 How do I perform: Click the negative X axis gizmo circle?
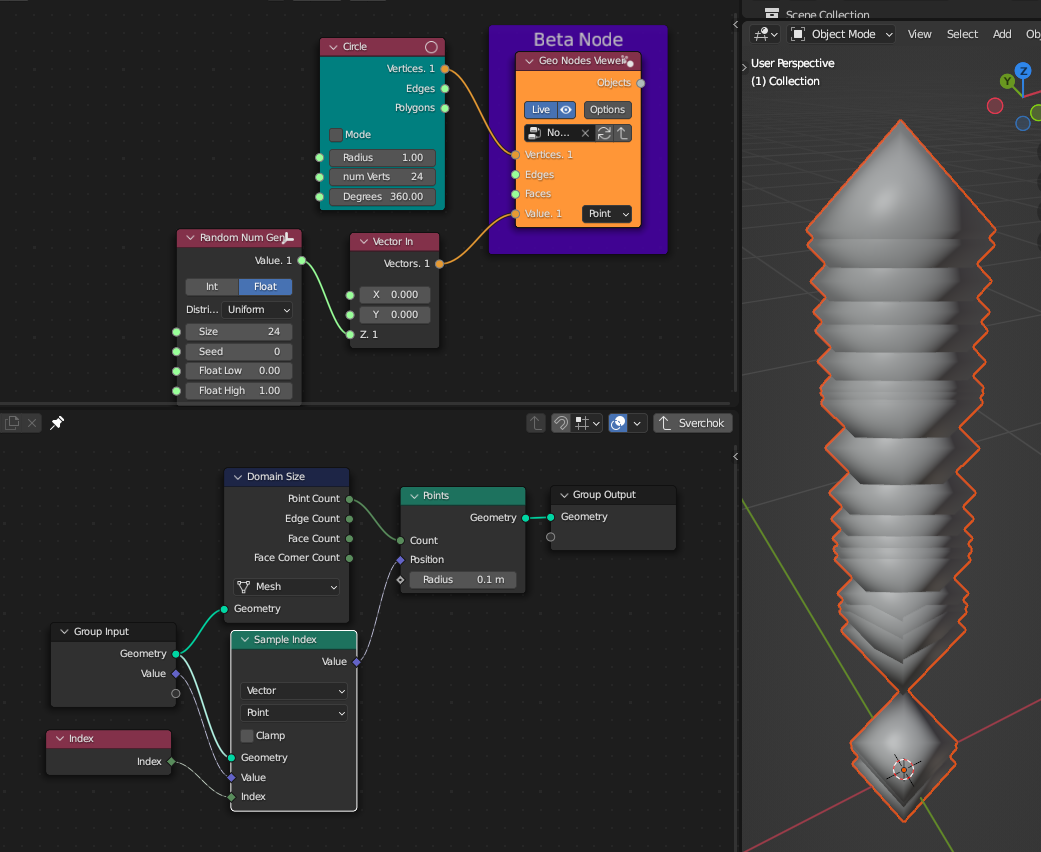995,106
